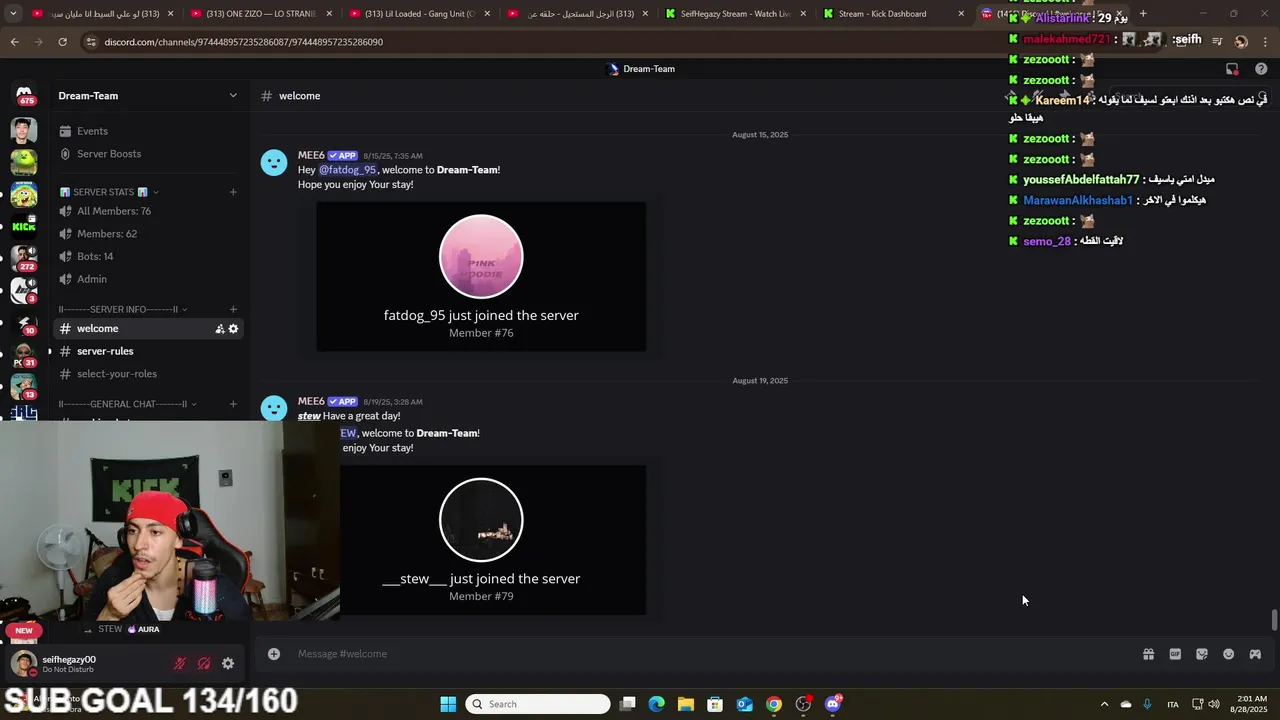
Task: Switch to Lil Loaded Gang Unit tab
Action: click(x=419, y=14)
